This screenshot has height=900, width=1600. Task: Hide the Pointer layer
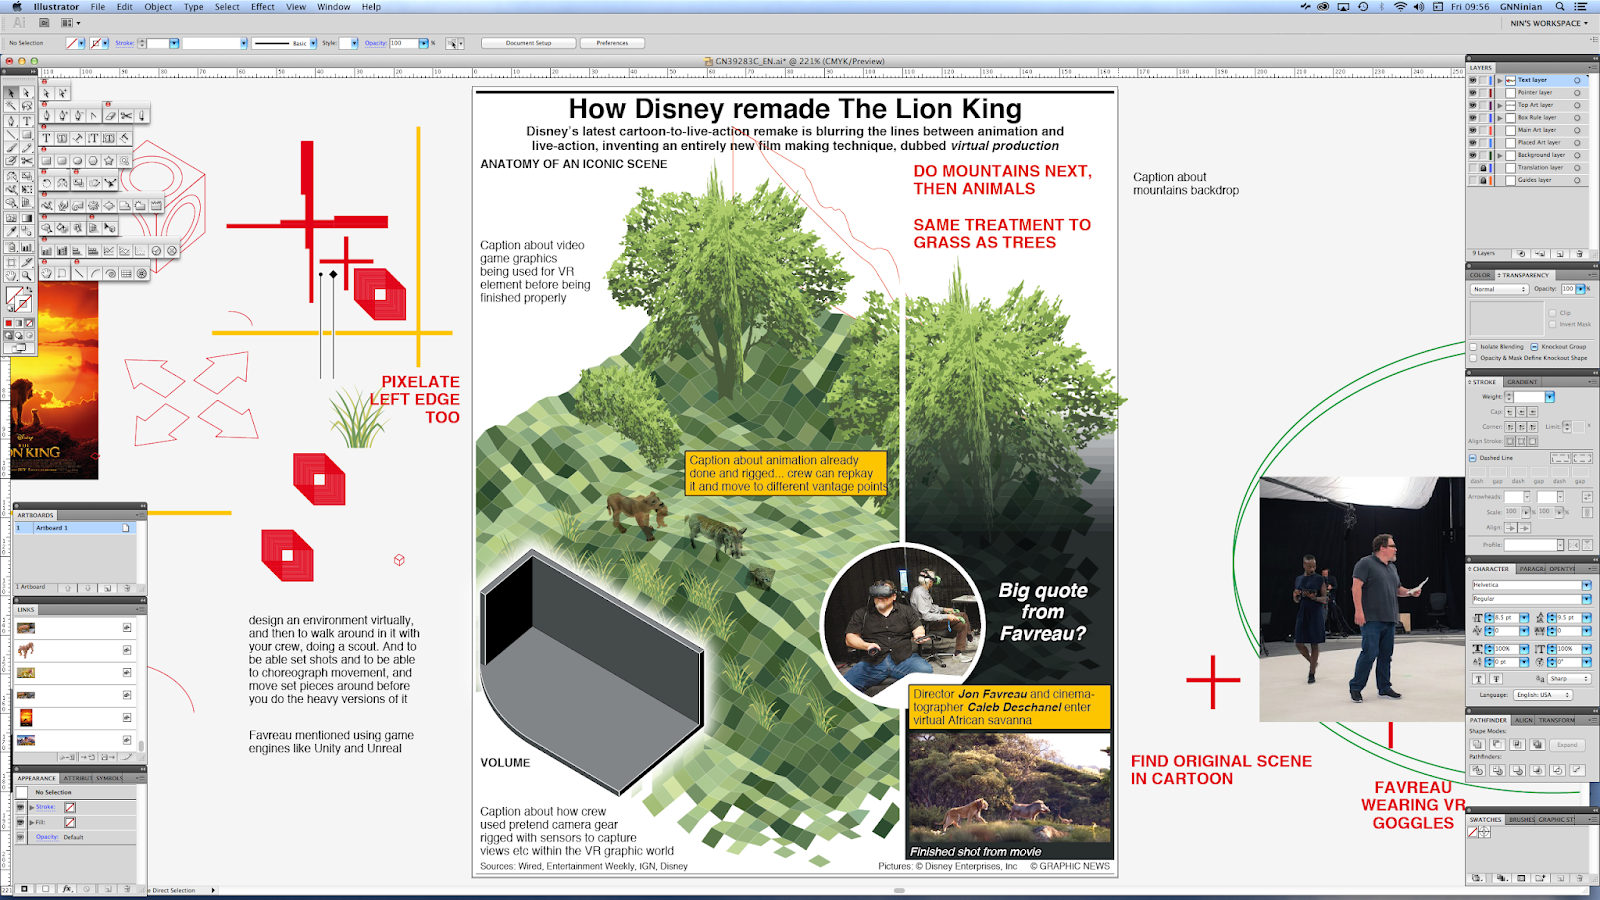click(1472, 92)
